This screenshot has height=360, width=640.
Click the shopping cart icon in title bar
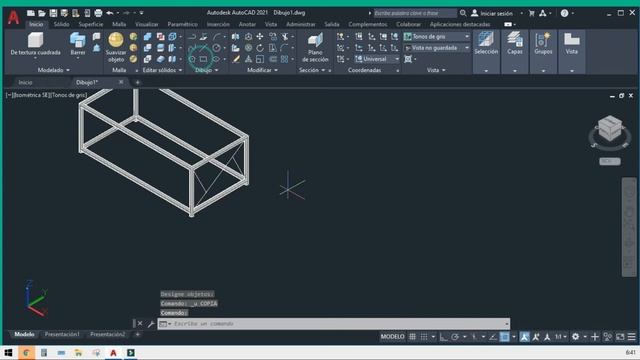tap(531, 13)
